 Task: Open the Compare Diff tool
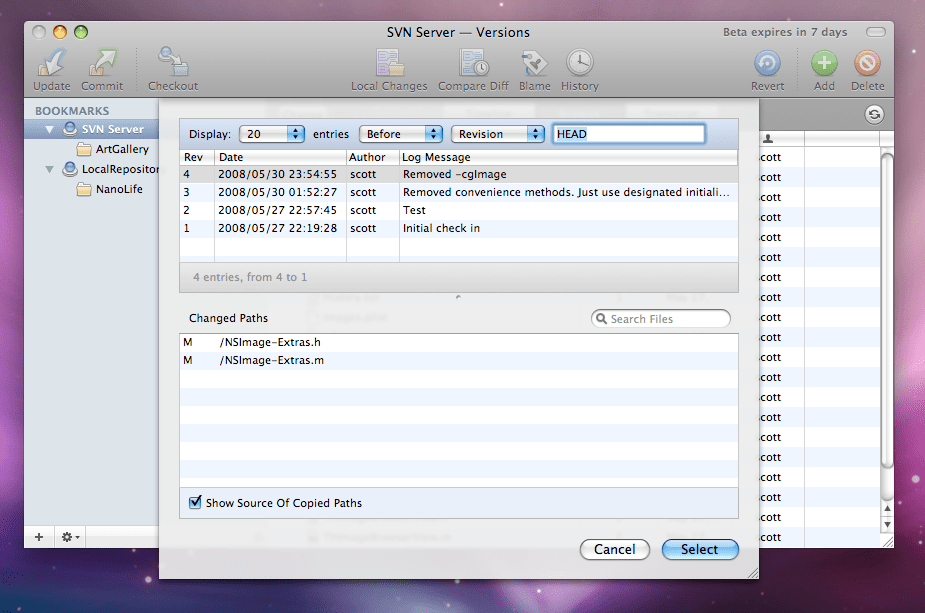coord(473,65)
